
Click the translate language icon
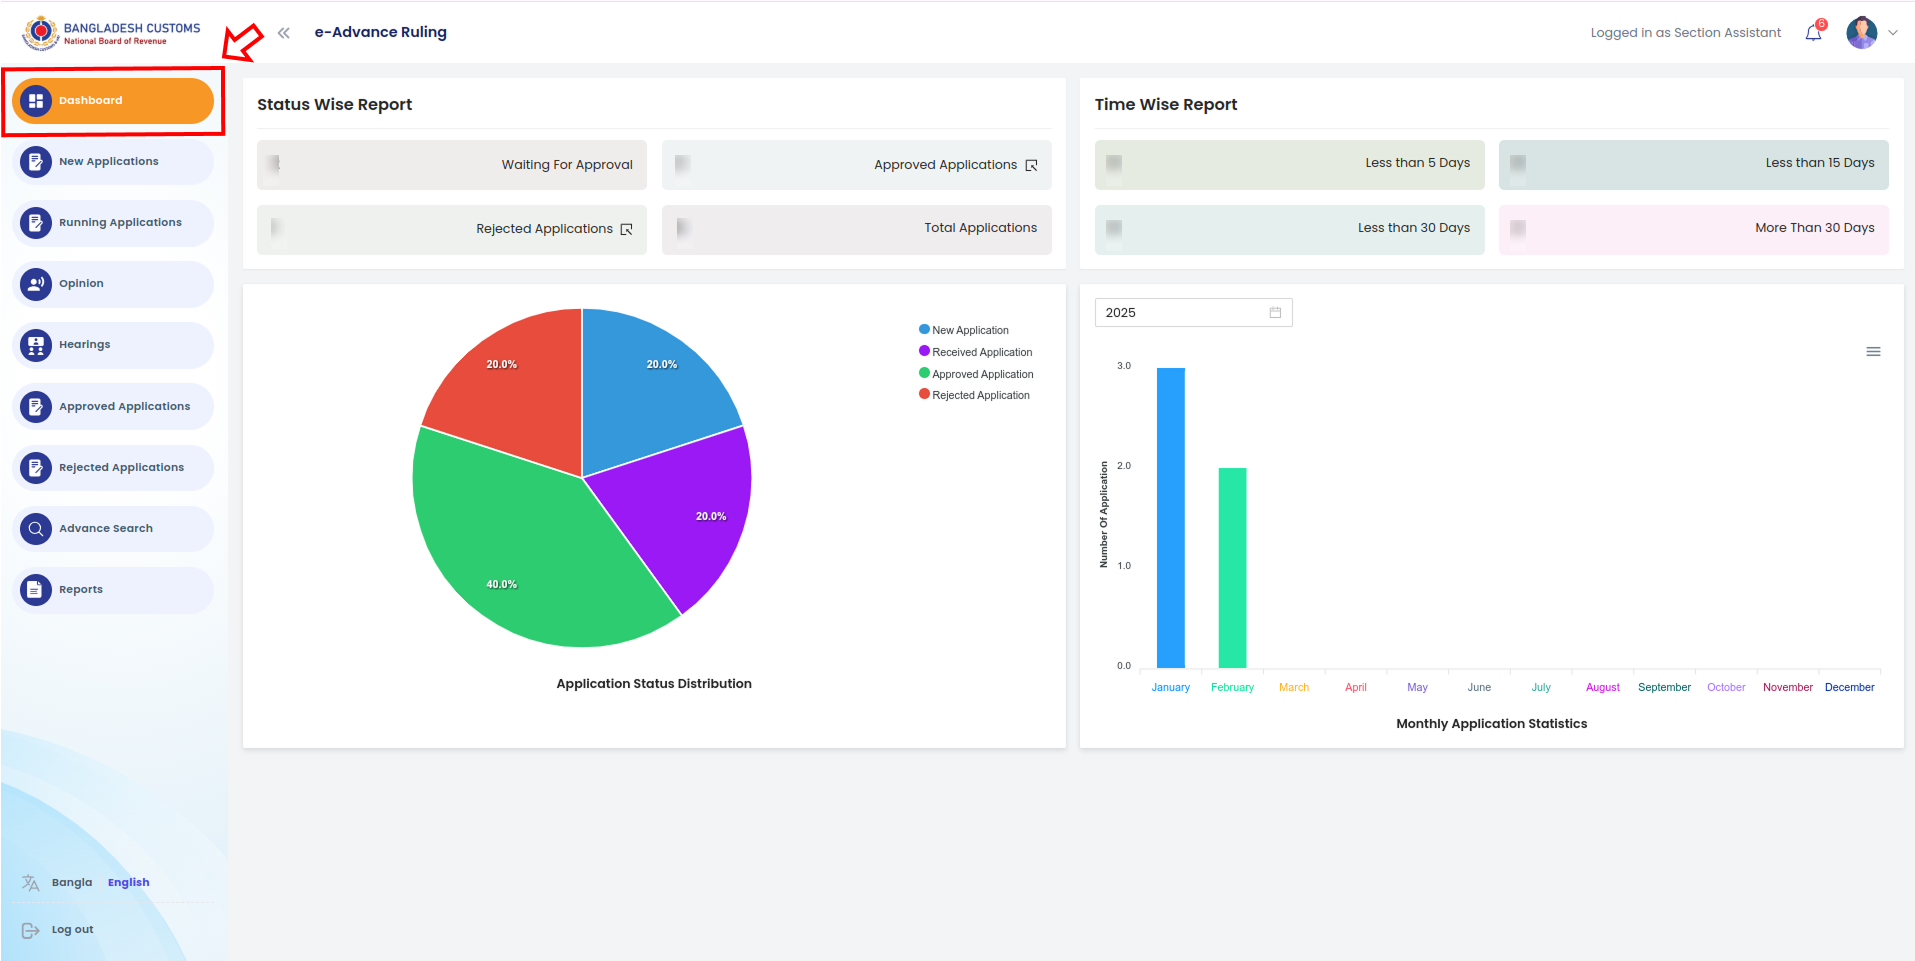(31, 883)
